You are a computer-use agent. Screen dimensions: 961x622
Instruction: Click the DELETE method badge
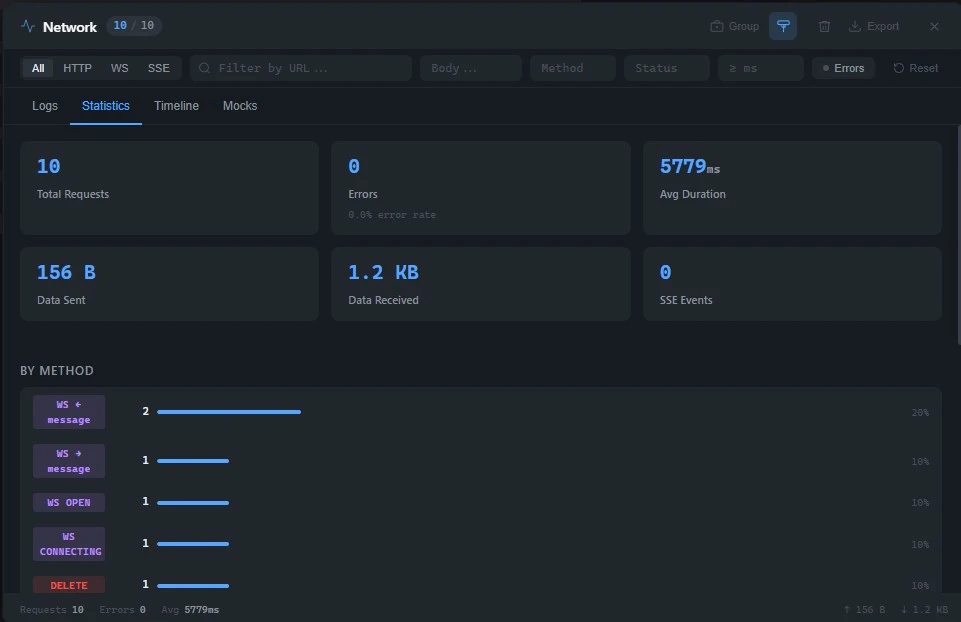coord(69,585)
